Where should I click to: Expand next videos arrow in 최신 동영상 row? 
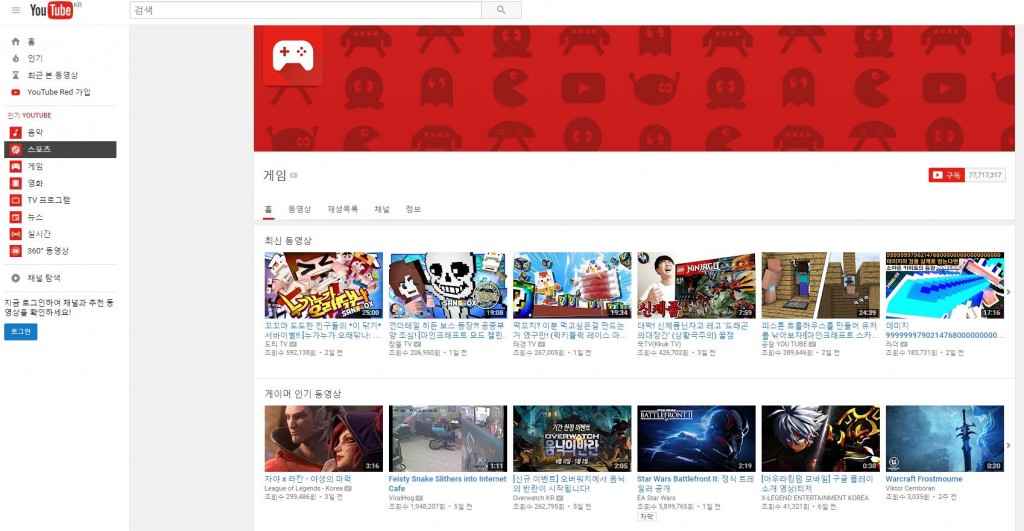pyautogui.click(x=1008, y=292)
